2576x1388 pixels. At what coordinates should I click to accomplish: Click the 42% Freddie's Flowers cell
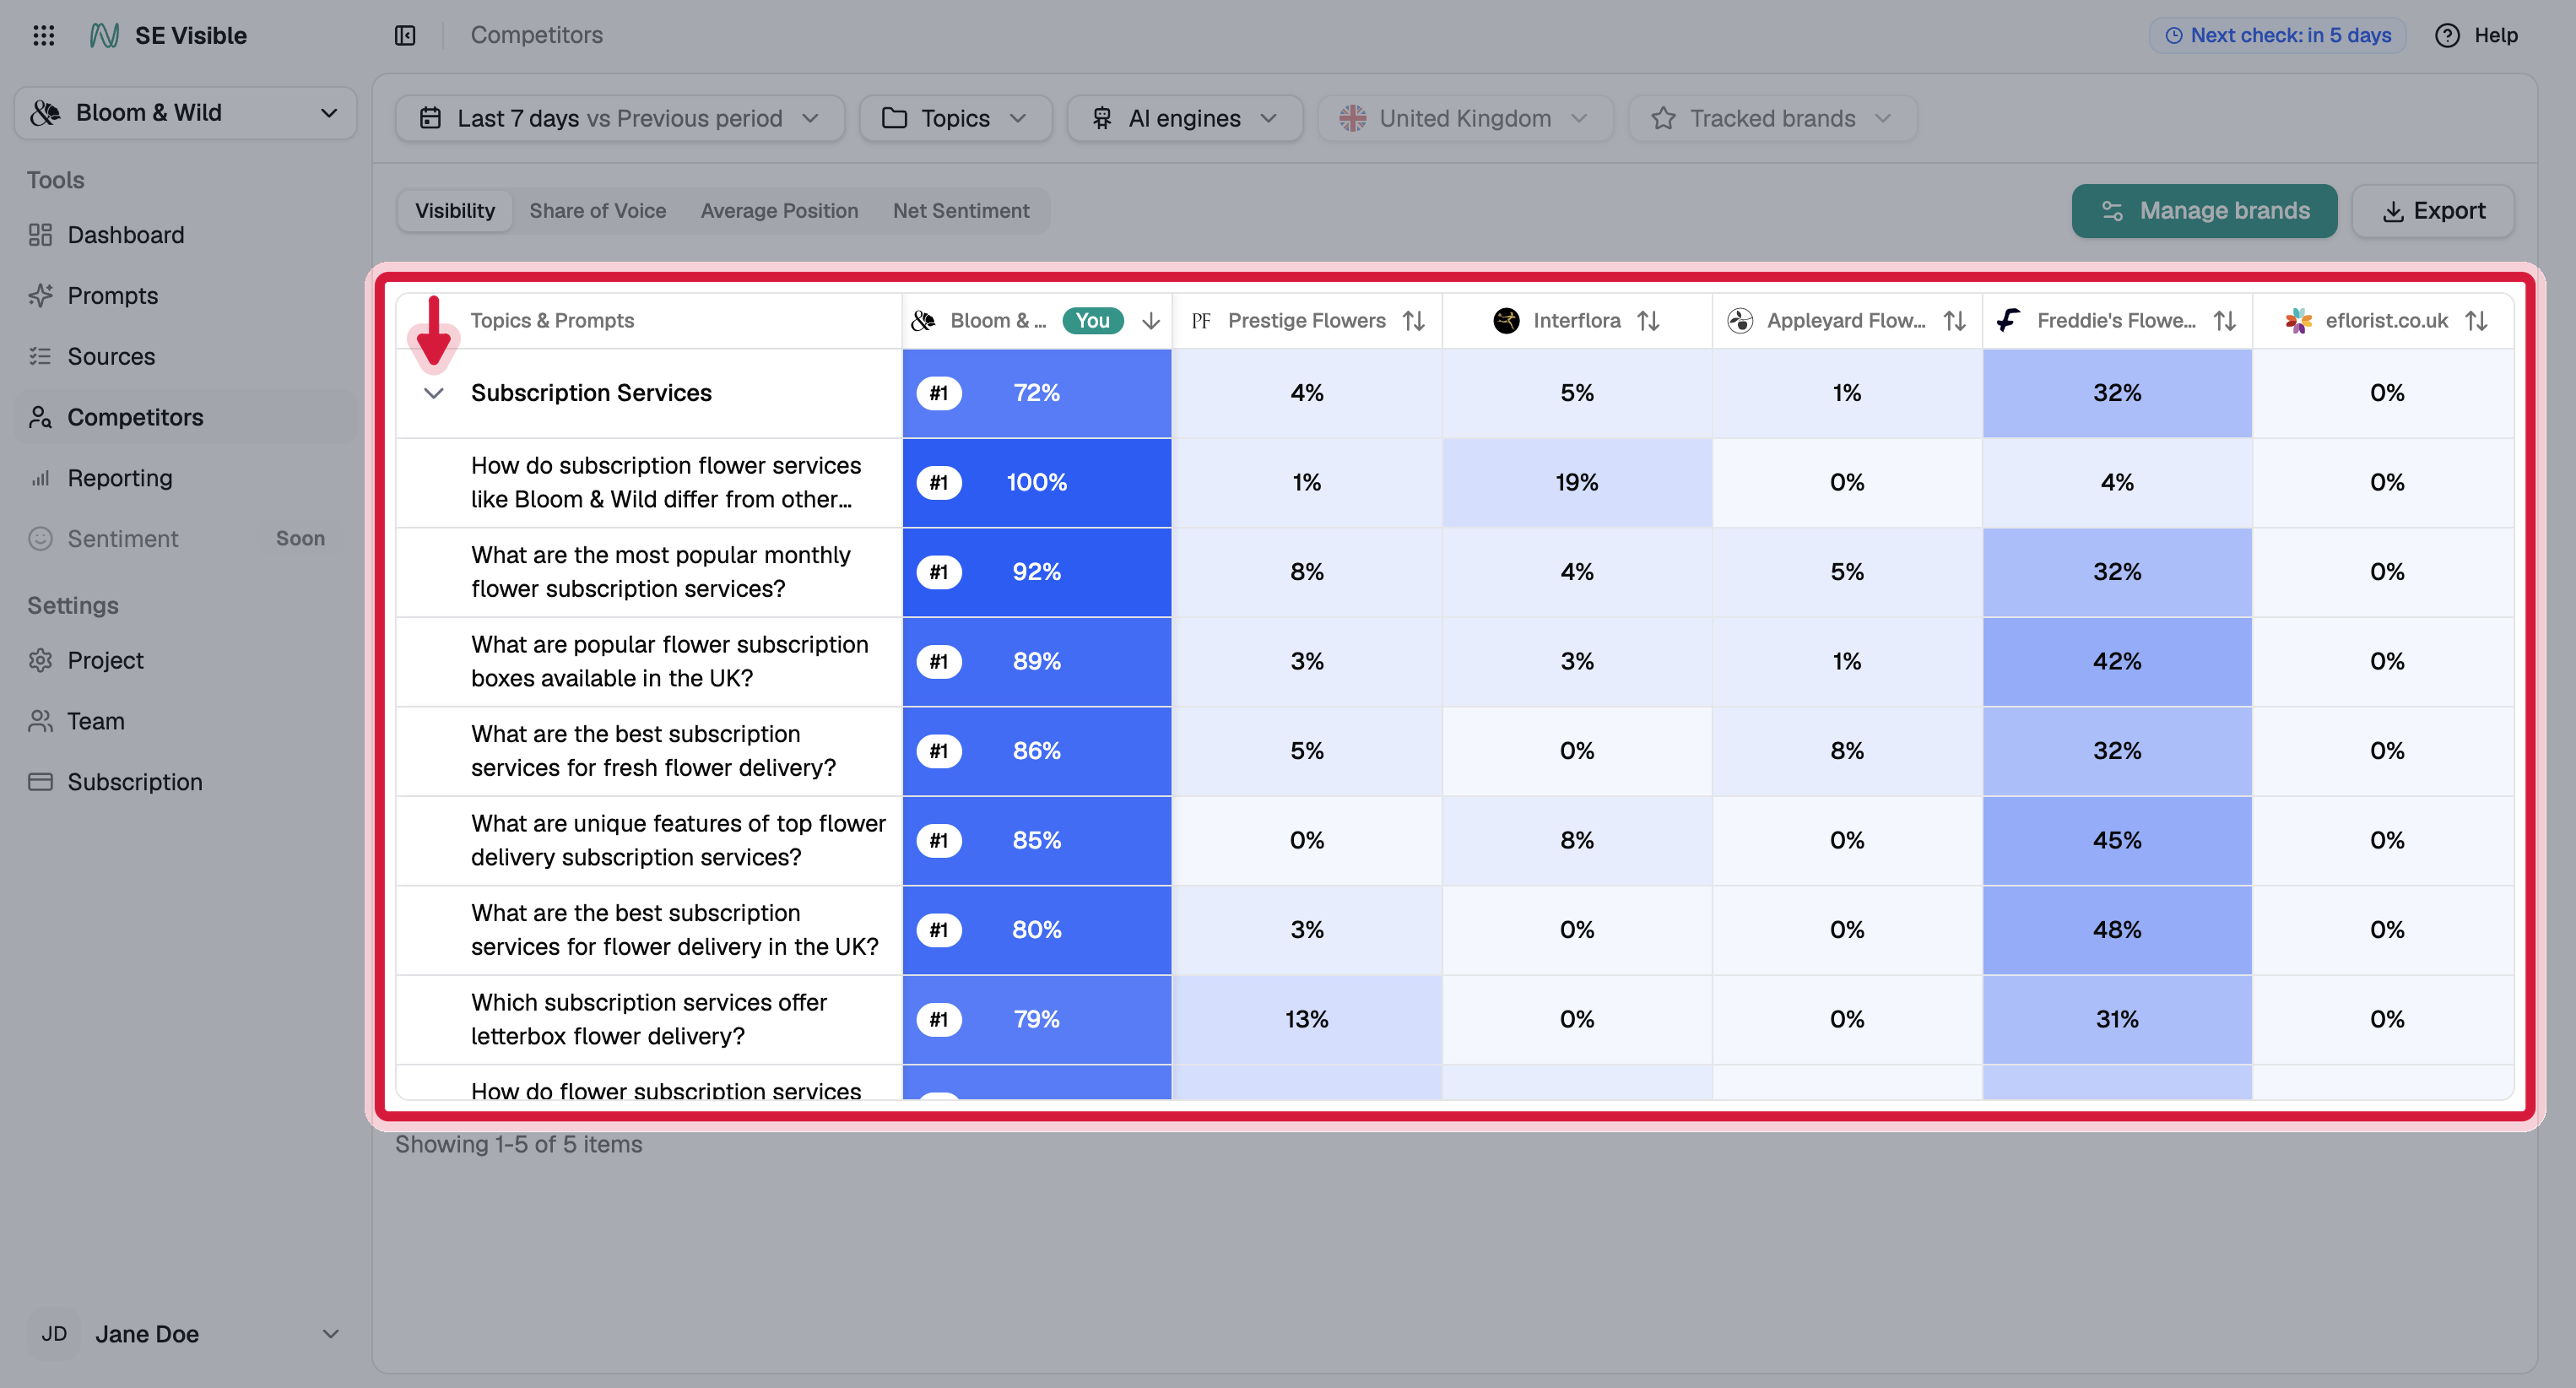tap(2116, 662)
